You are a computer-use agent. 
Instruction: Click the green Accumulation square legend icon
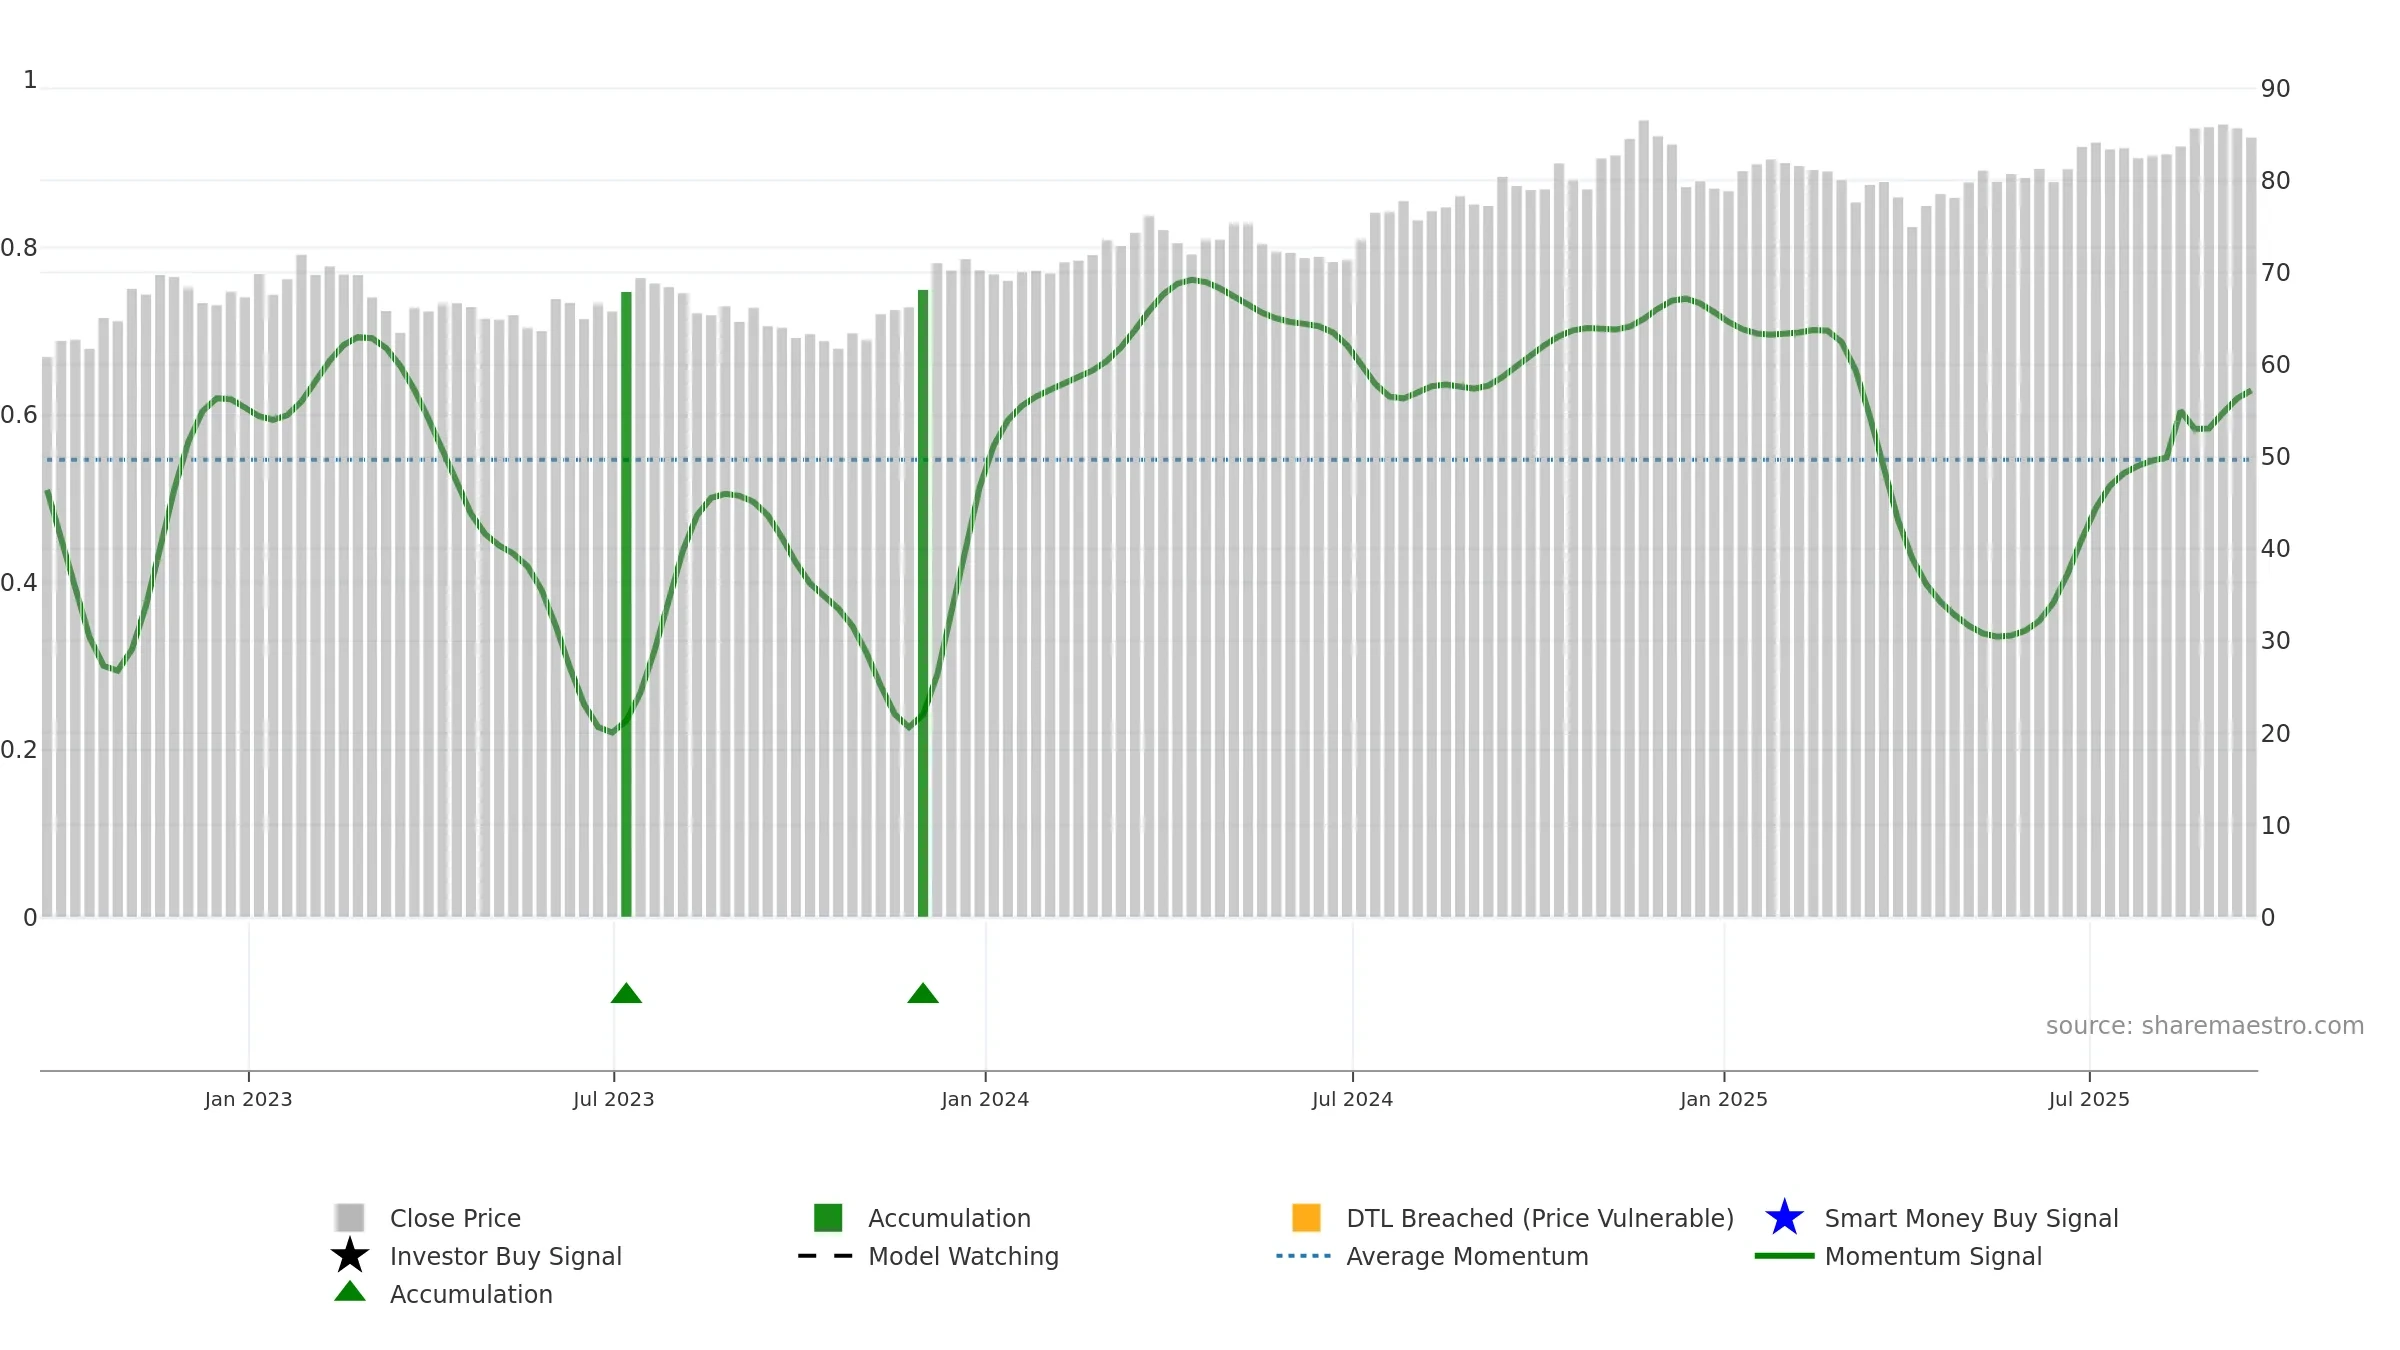click(828, 1218)
